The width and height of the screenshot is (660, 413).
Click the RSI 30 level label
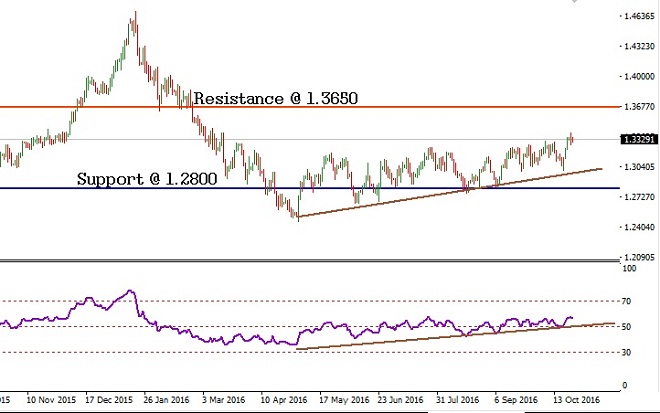626,352
